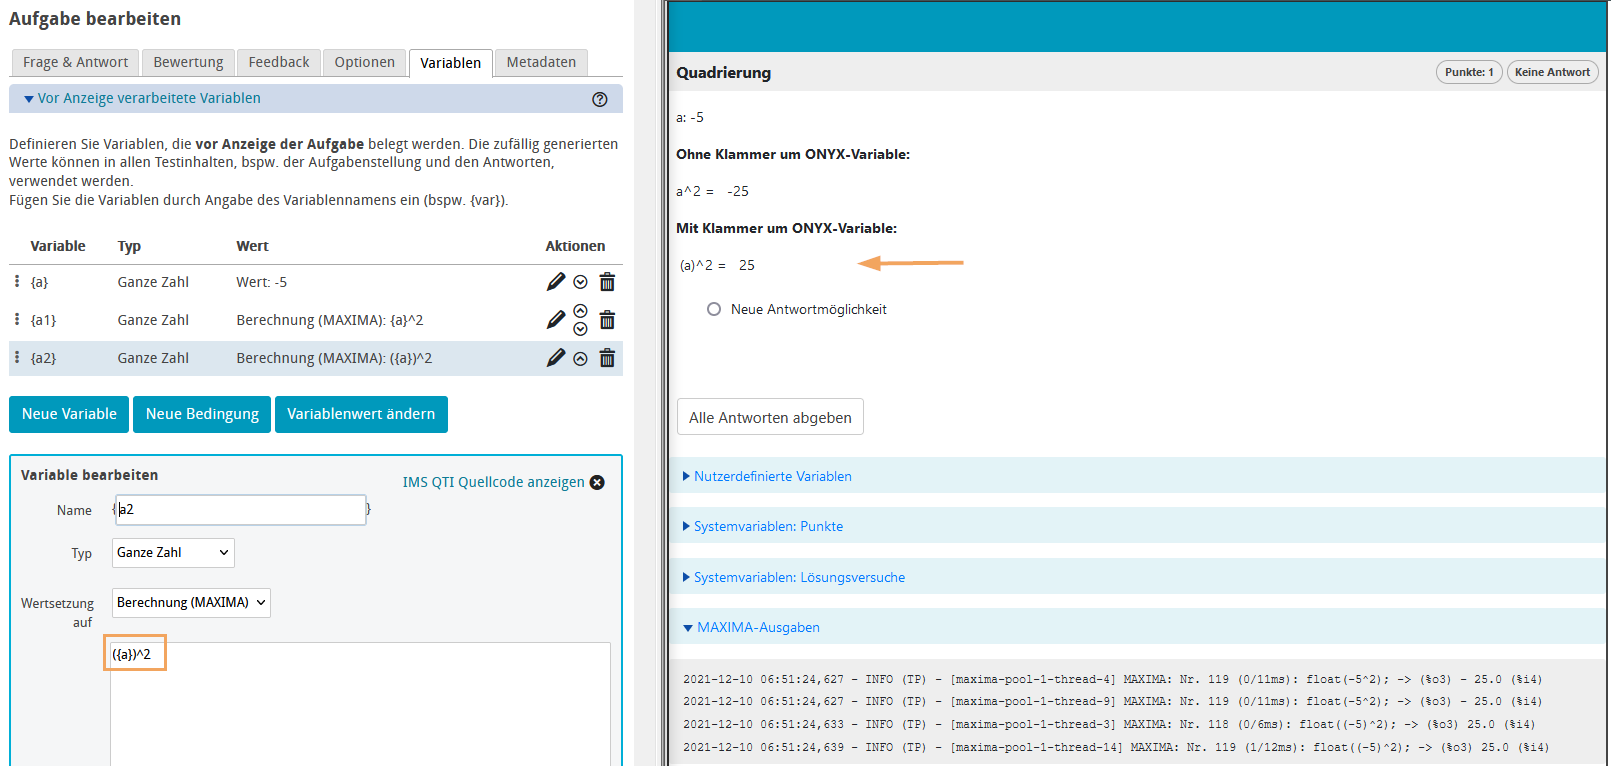
Task: Delete variable {a2} with trash icon
Action: (x=607, y=358)
